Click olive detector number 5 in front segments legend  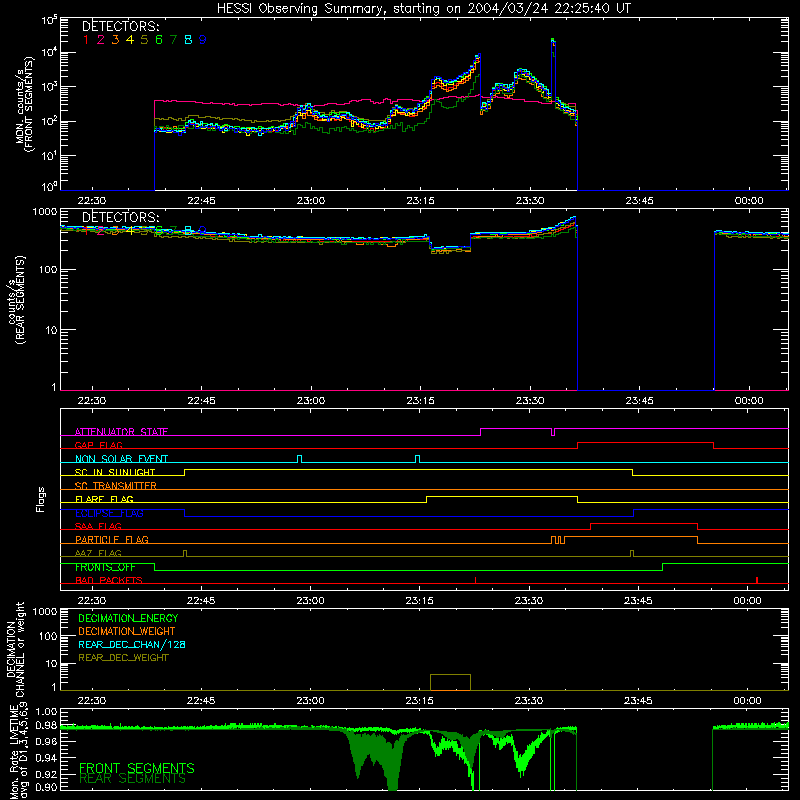[x=144, y=40]
